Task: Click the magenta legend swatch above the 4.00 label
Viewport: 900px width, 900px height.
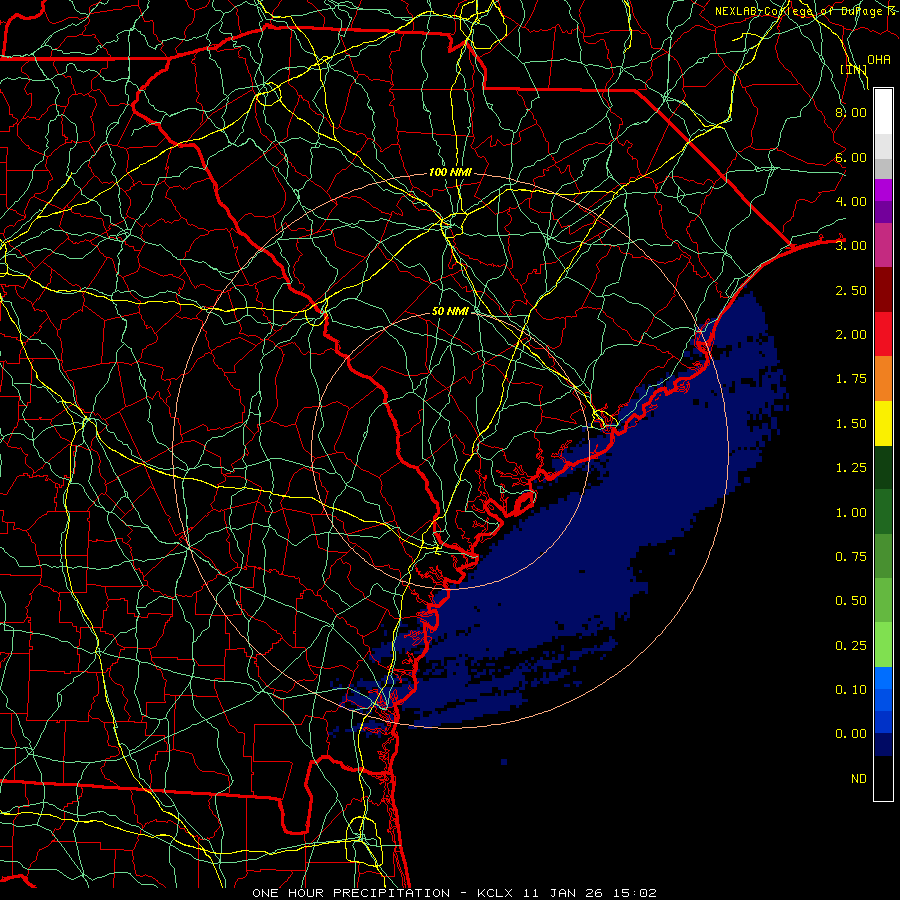Action: (883, 190)
